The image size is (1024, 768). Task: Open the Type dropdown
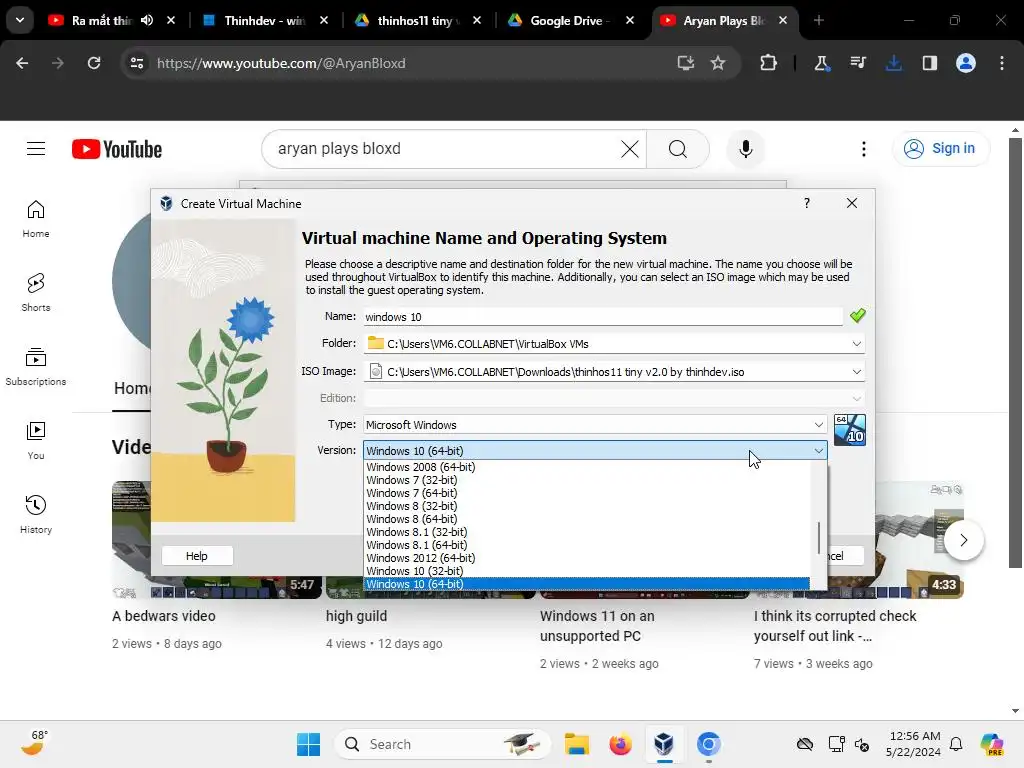(595, 424)
